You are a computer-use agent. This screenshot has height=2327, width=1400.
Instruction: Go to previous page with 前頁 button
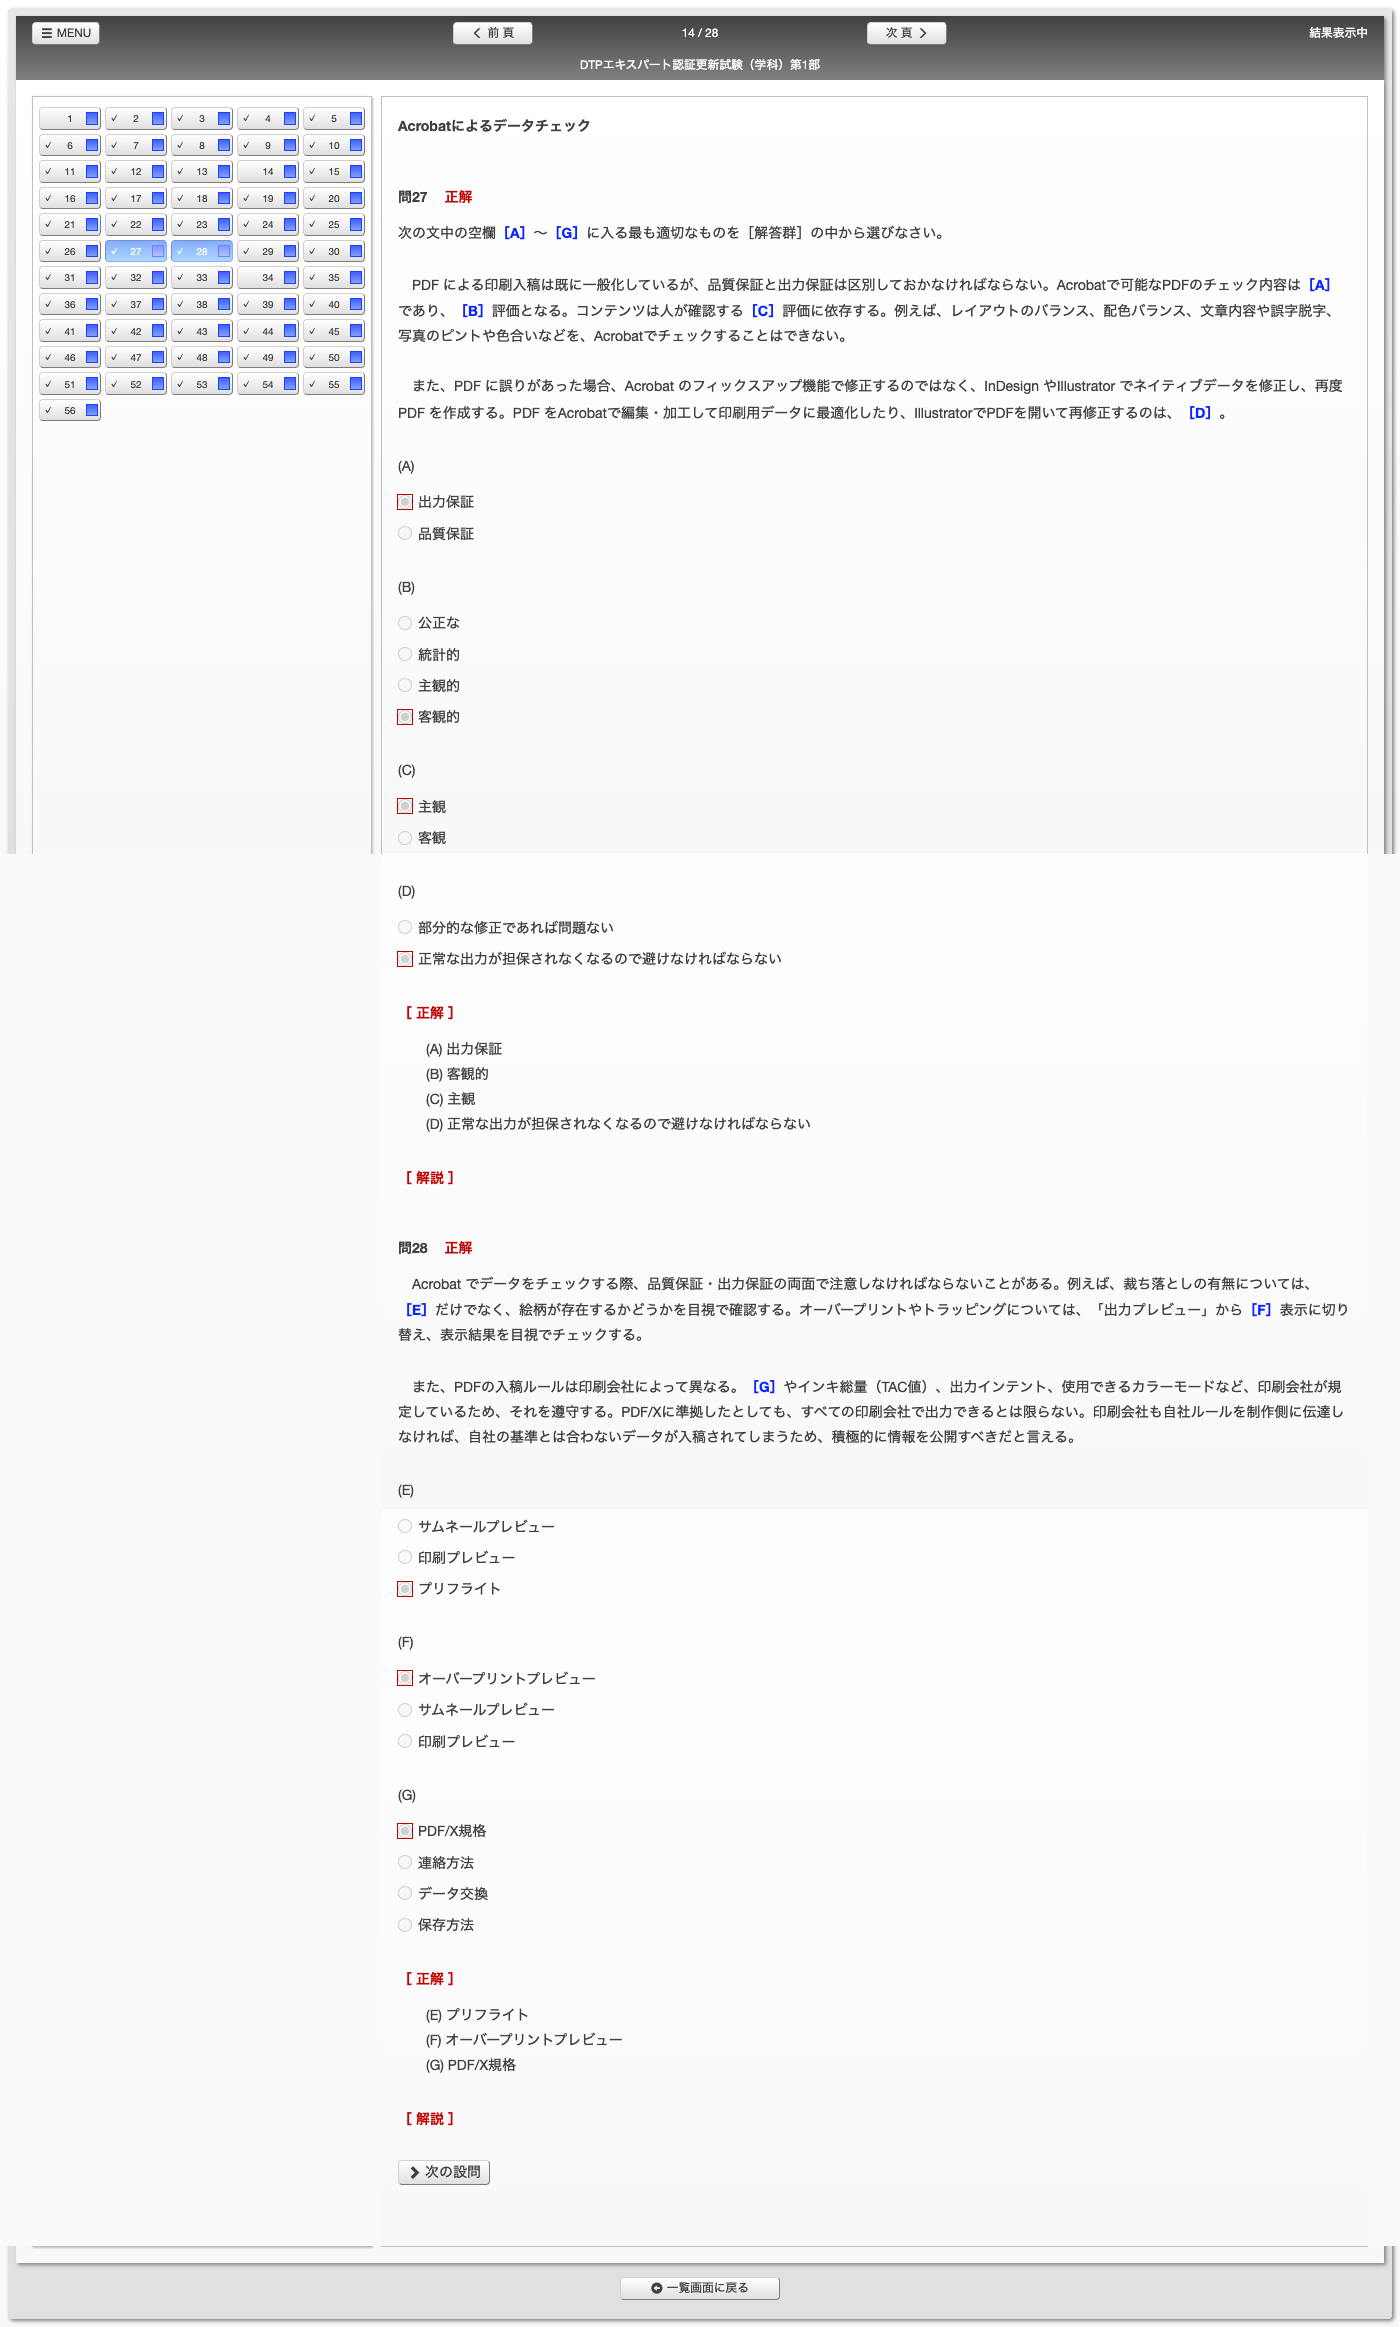tap(492, 33)
